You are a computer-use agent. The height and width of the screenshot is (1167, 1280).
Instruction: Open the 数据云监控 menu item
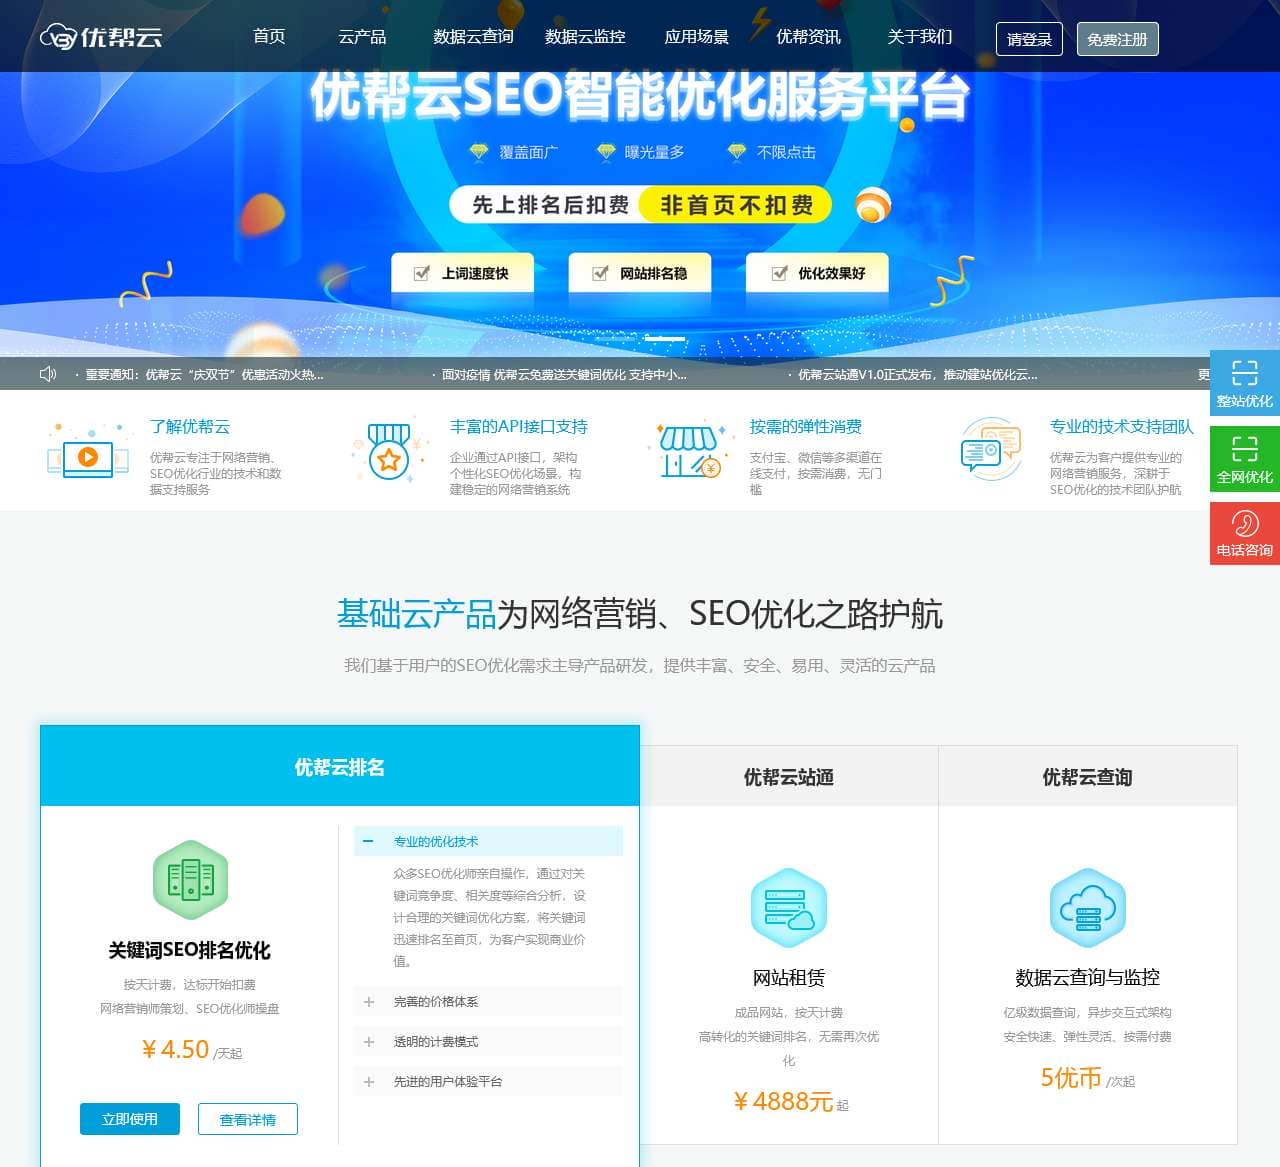tap(585, 36)
